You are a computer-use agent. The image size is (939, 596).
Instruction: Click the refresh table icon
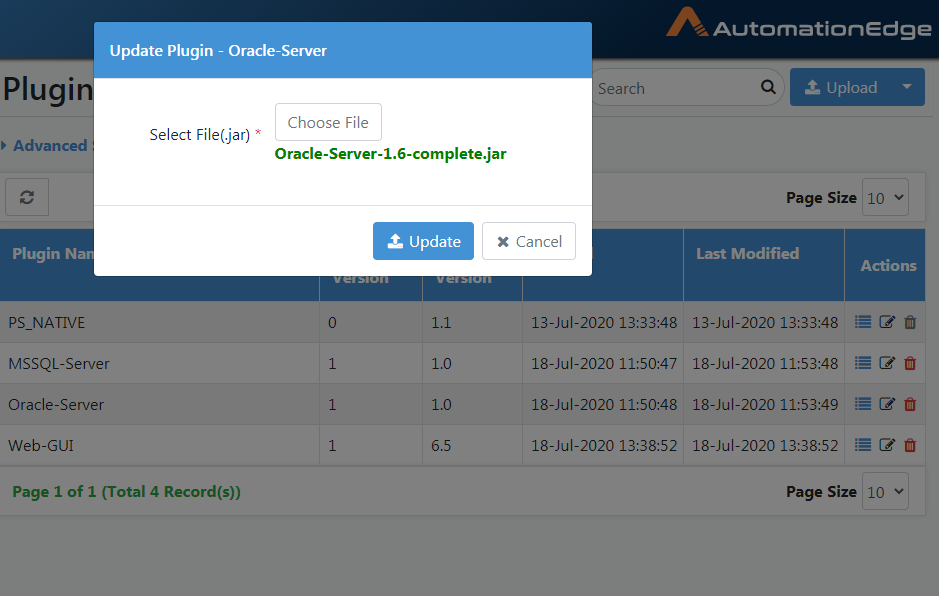click(x=27, y=197)
